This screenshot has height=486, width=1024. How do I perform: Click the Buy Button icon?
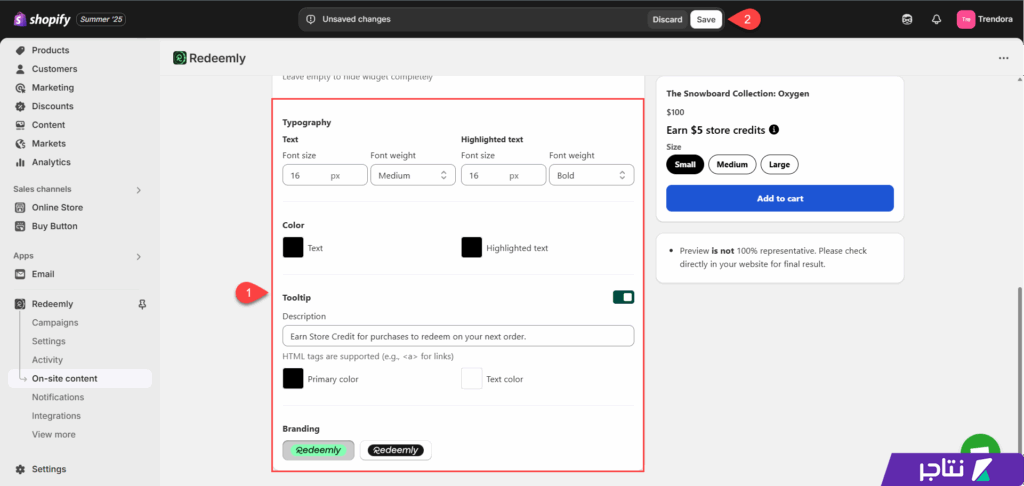point(20,226)
